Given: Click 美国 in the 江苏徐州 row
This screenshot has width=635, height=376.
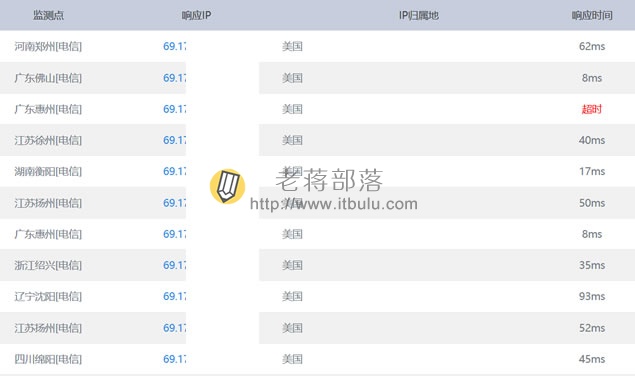Looking at the screenshot, I should pos(292,140).
